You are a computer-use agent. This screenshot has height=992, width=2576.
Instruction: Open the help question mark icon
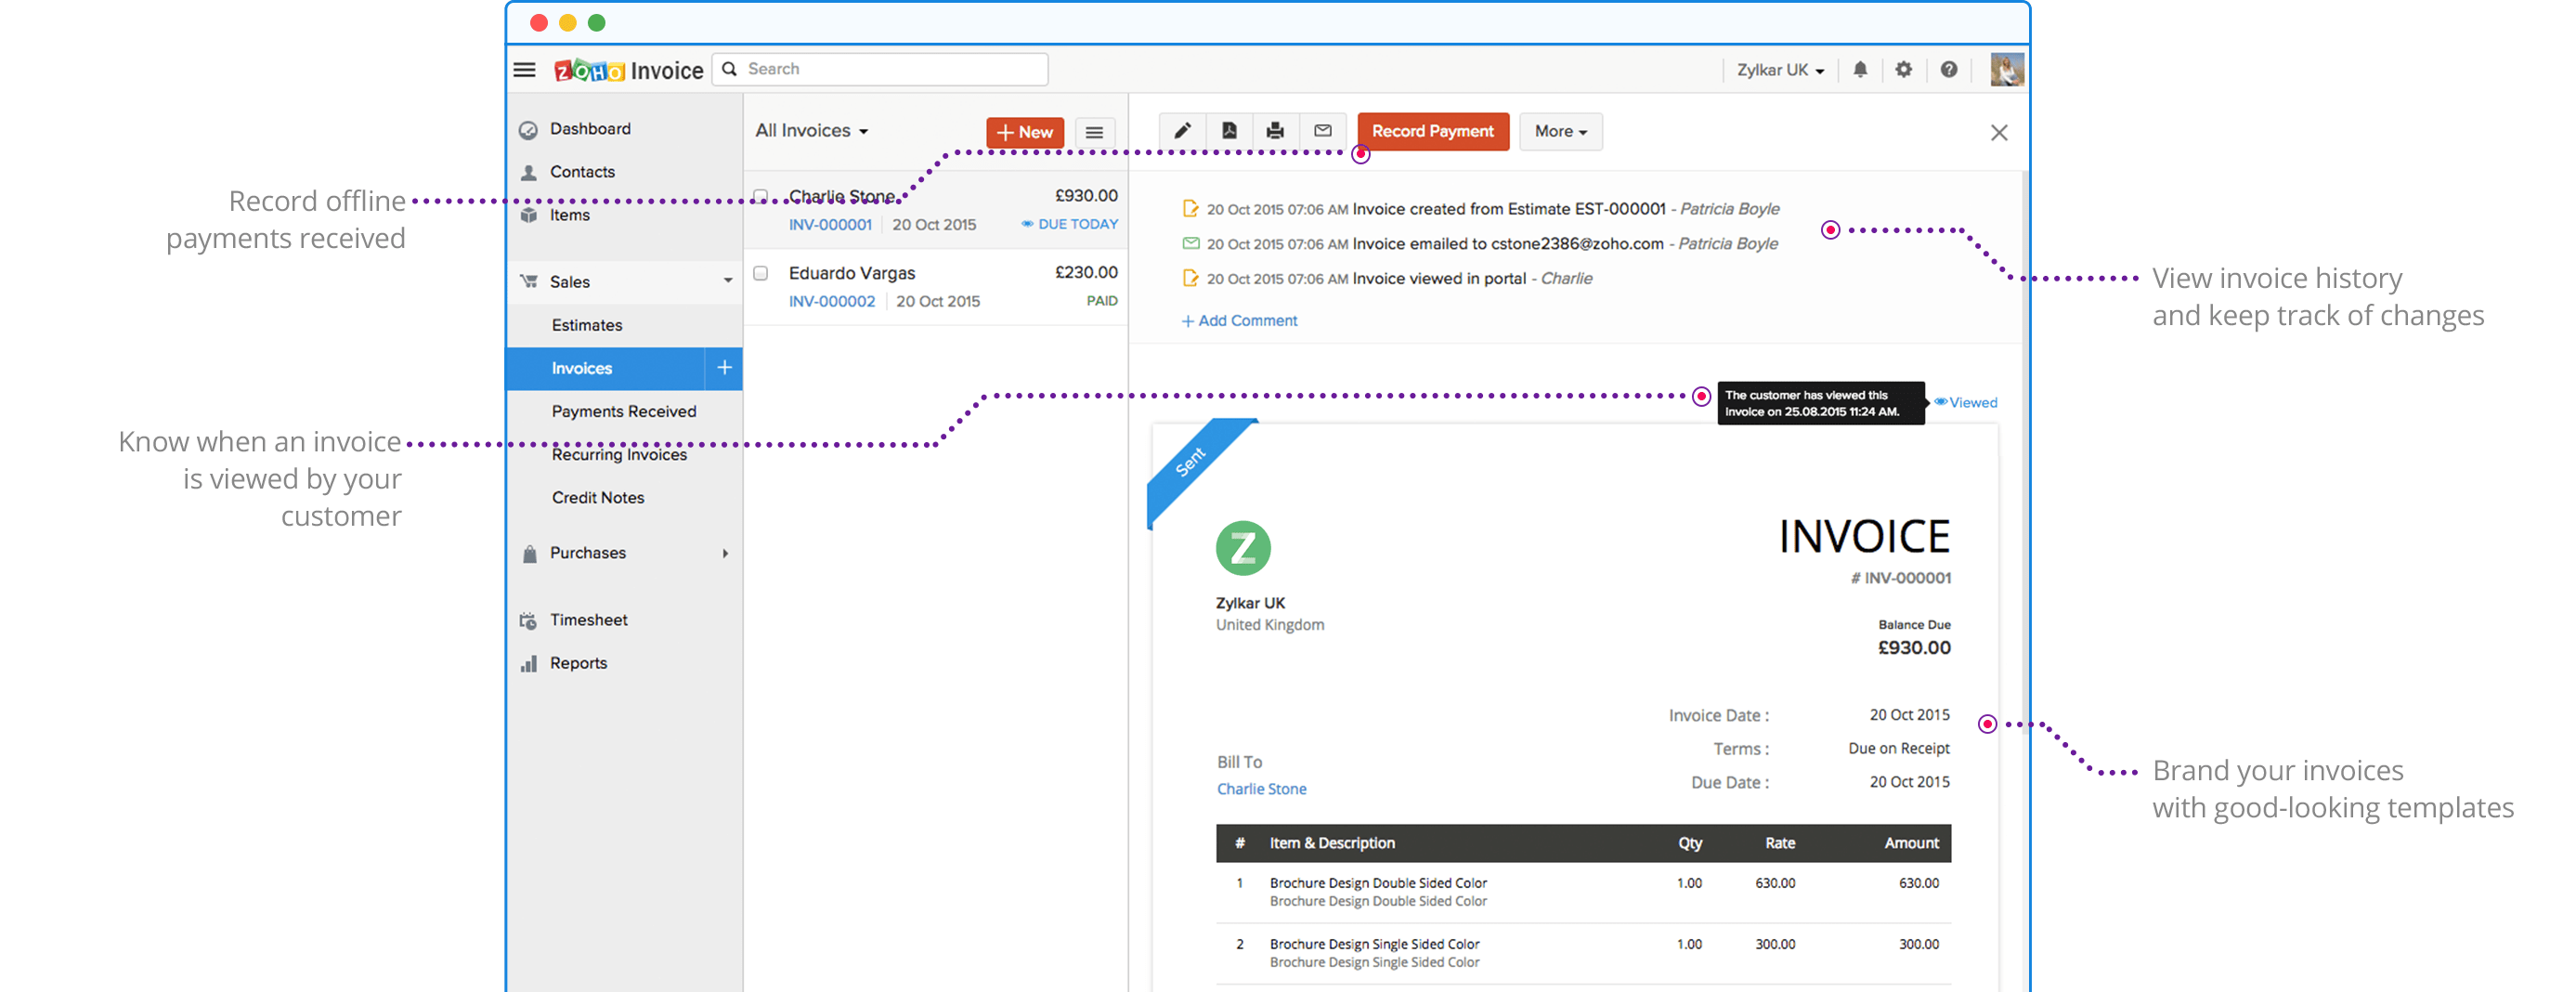pyautogui.click(x=1949, y=70)
